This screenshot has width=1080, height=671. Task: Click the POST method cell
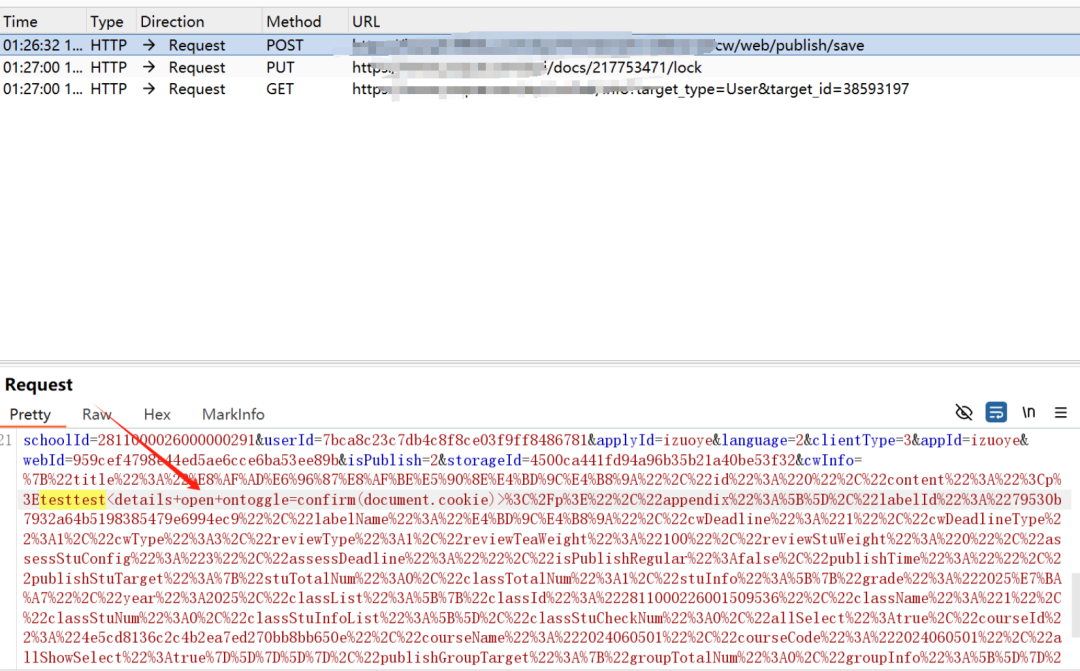pos(284,45)
